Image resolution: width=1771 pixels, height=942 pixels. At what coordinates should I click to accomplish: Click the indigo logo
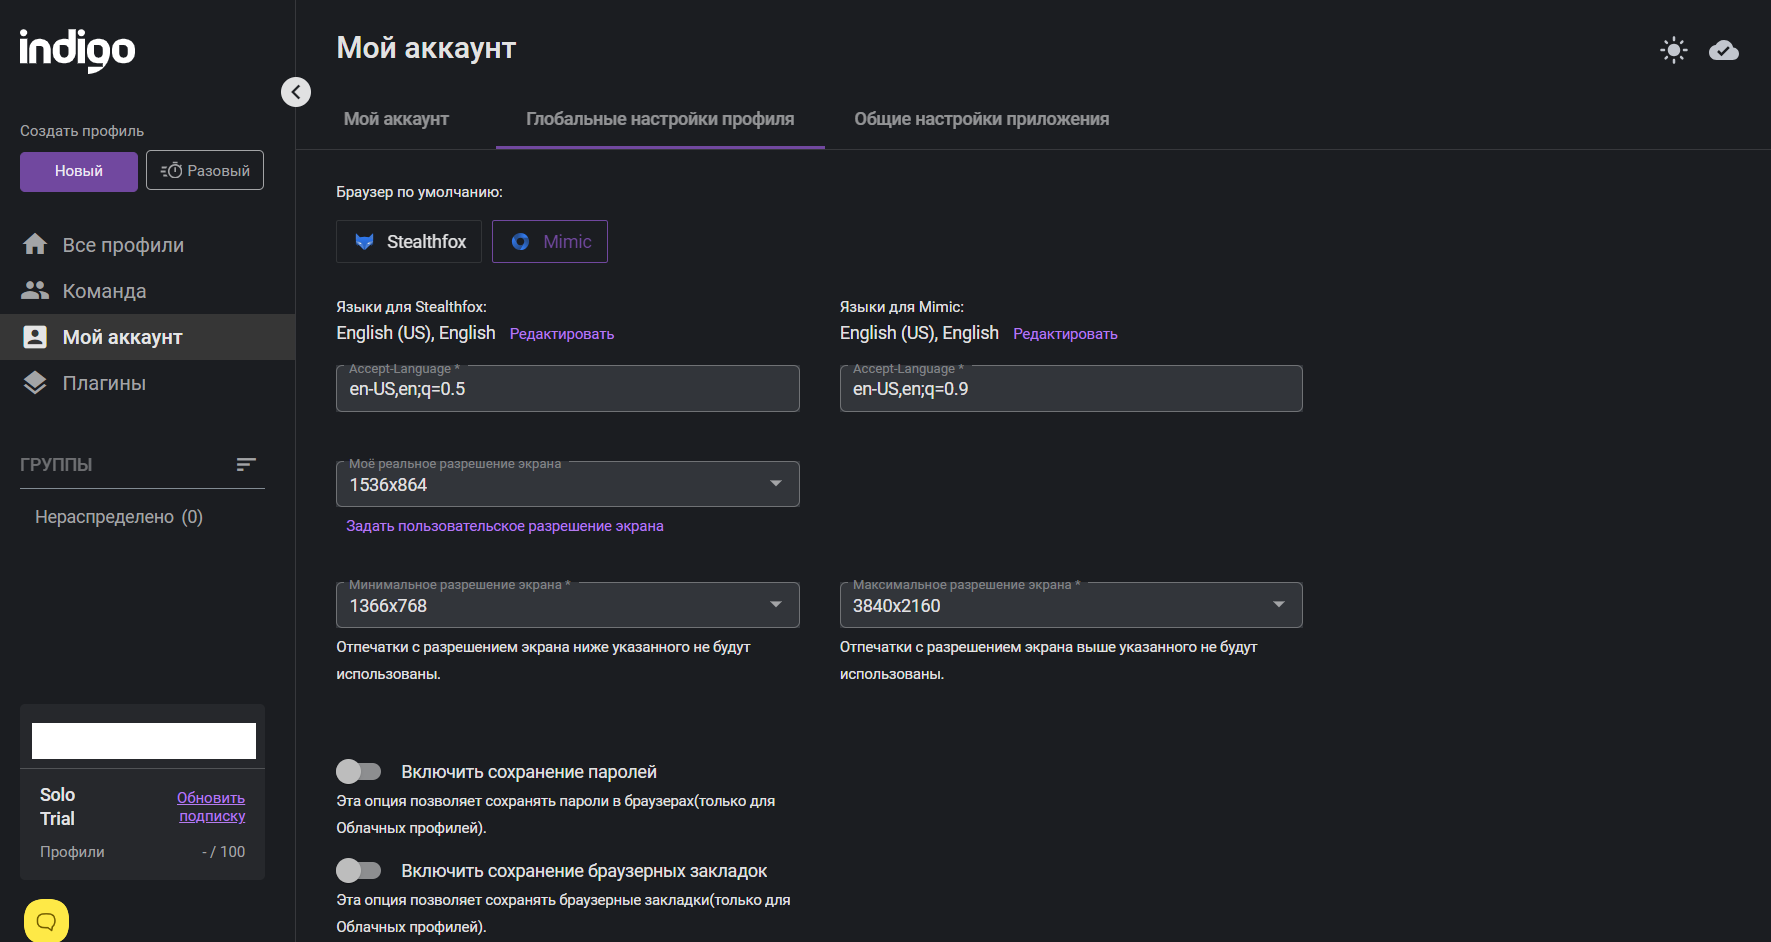[77, 50]
